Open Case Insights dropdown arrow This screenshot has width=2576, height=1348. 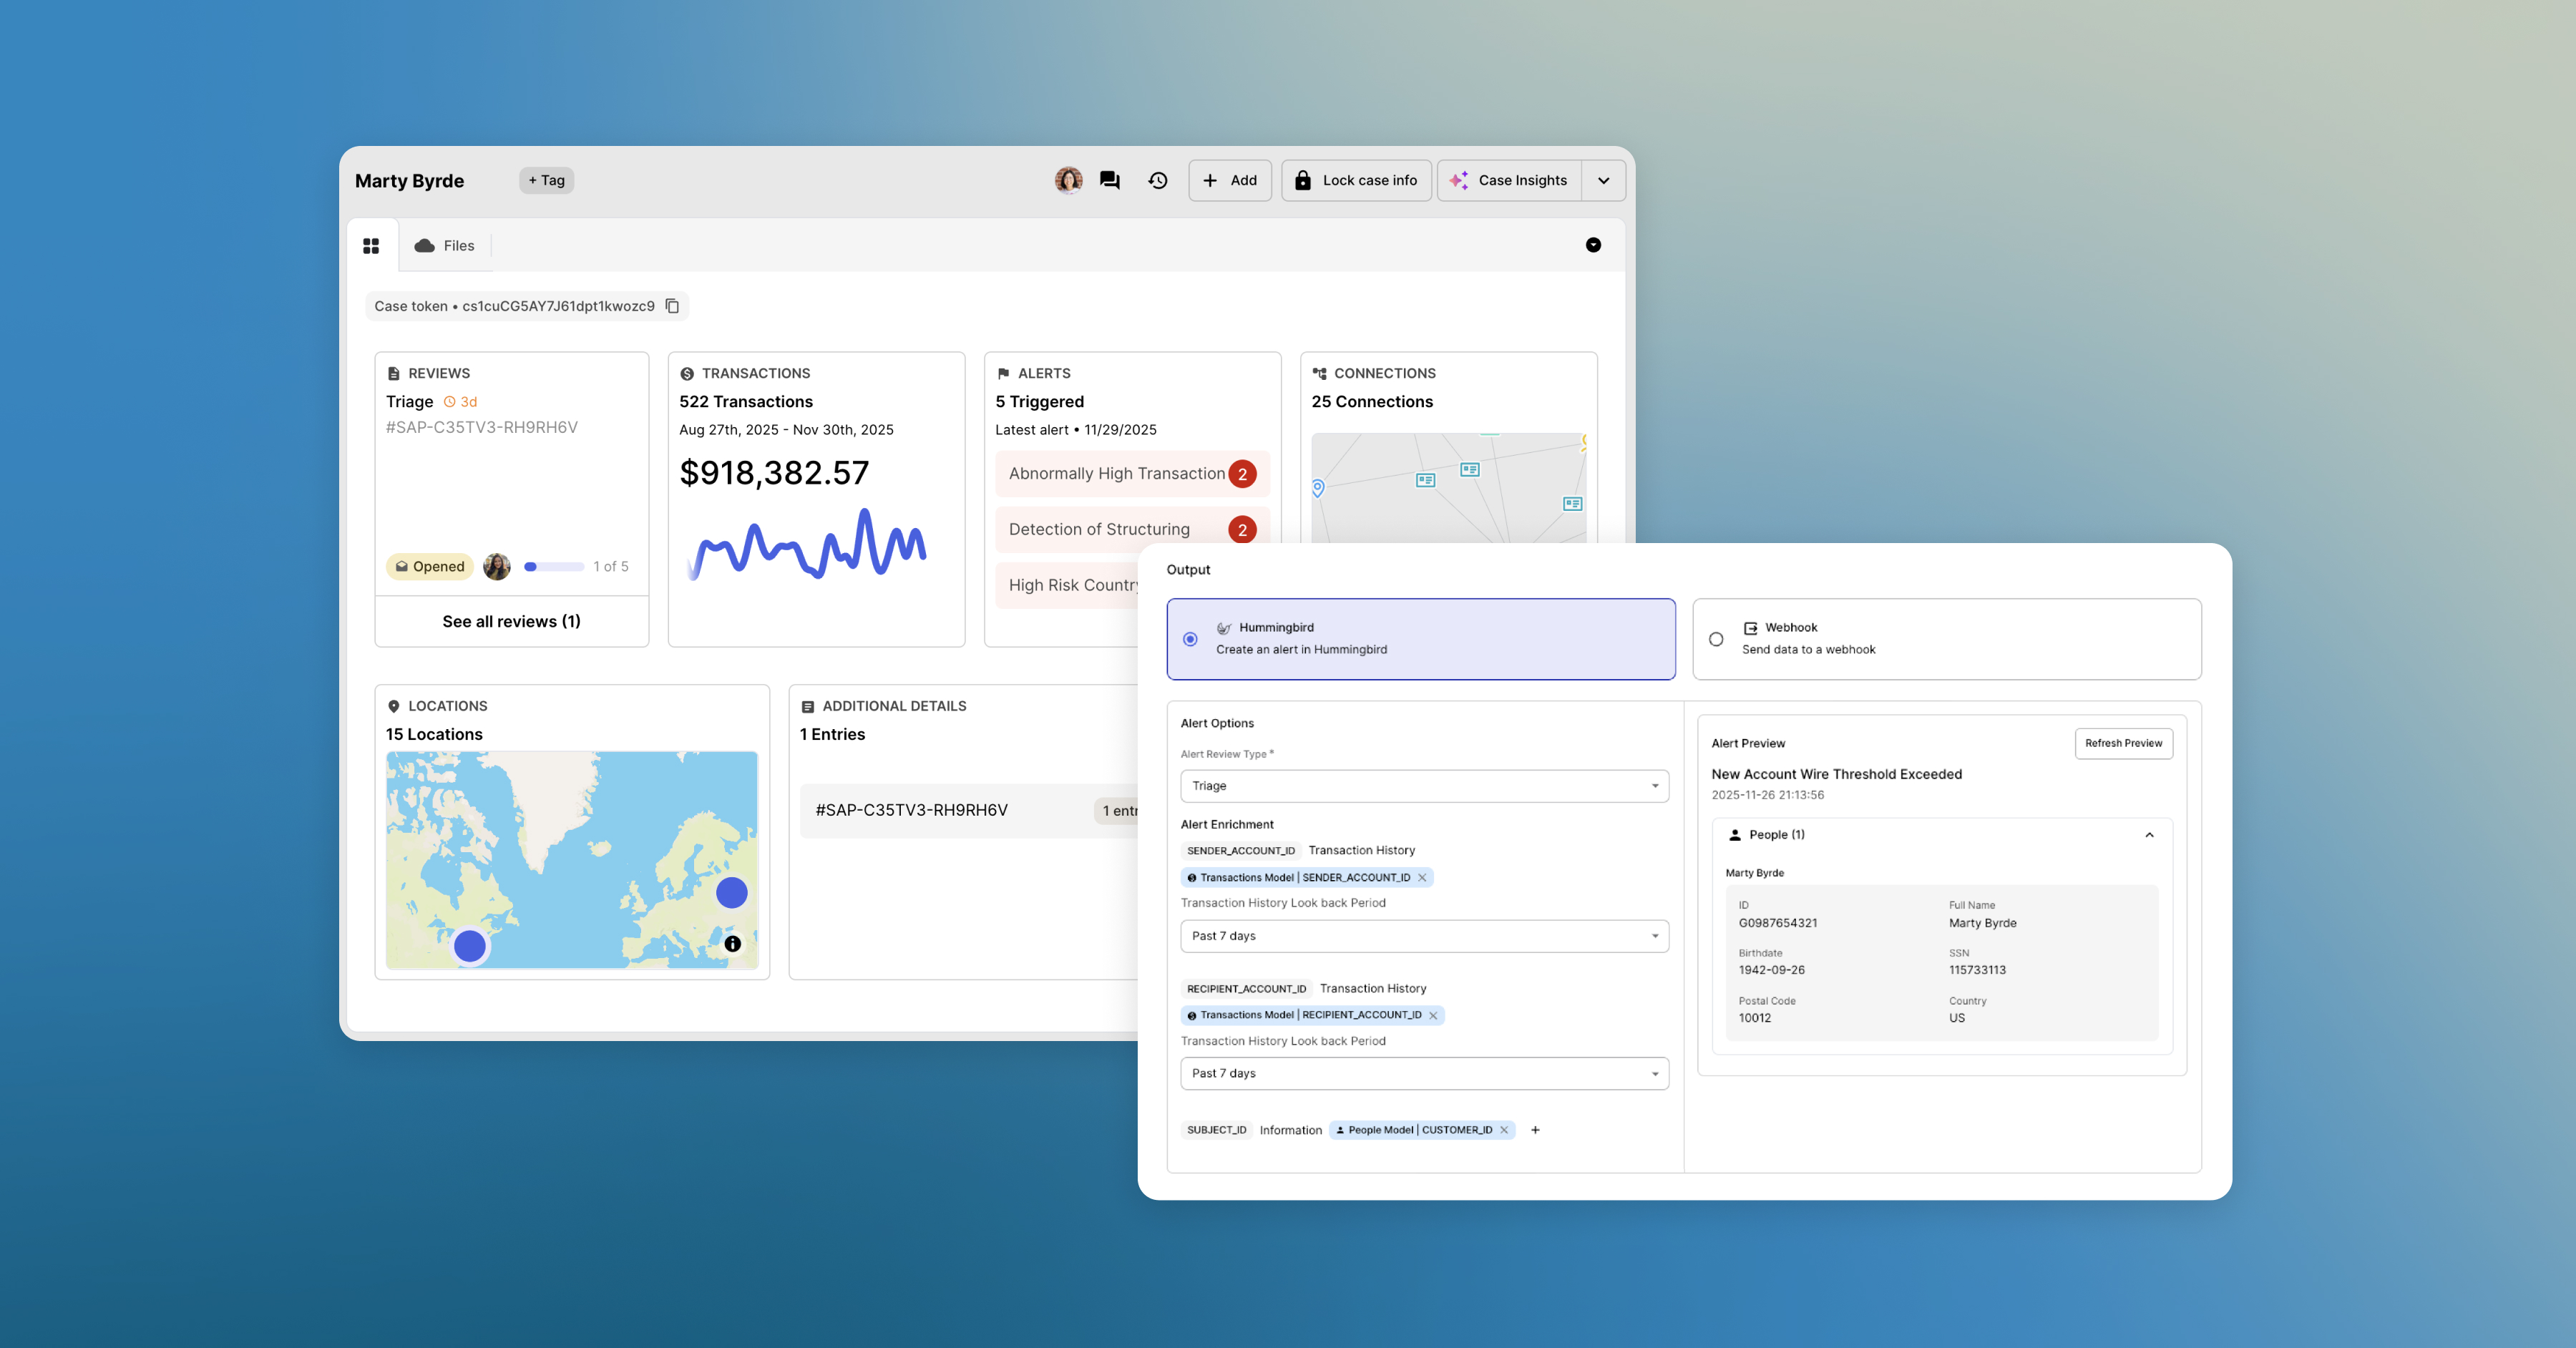1603,181
